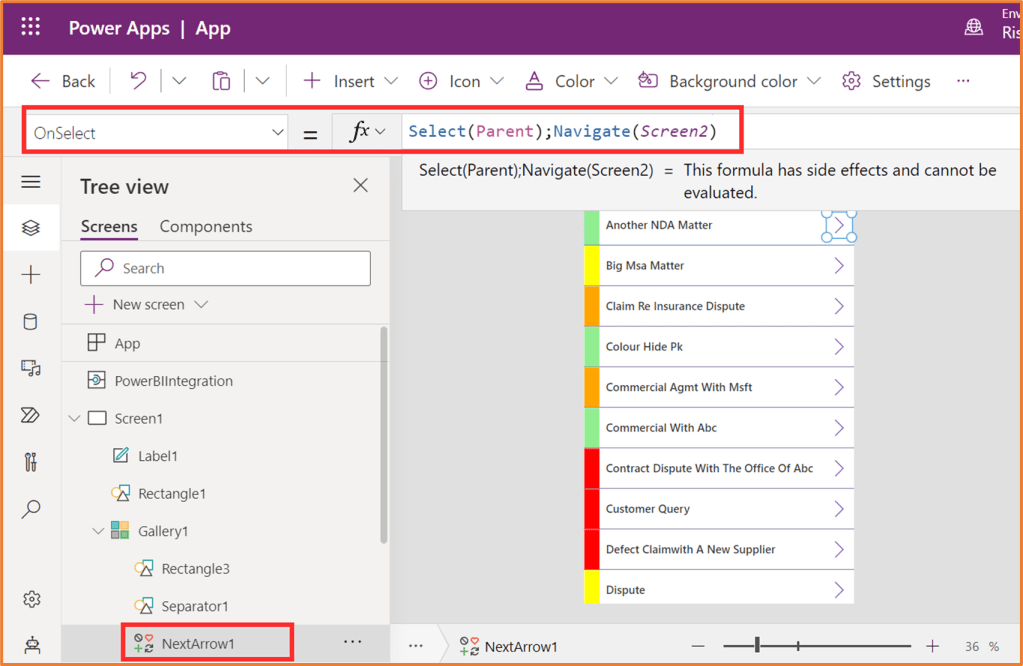This screenshot has width=1023, height=666.
Task: Click the Search icon in left sidebar
Action: 31,510
